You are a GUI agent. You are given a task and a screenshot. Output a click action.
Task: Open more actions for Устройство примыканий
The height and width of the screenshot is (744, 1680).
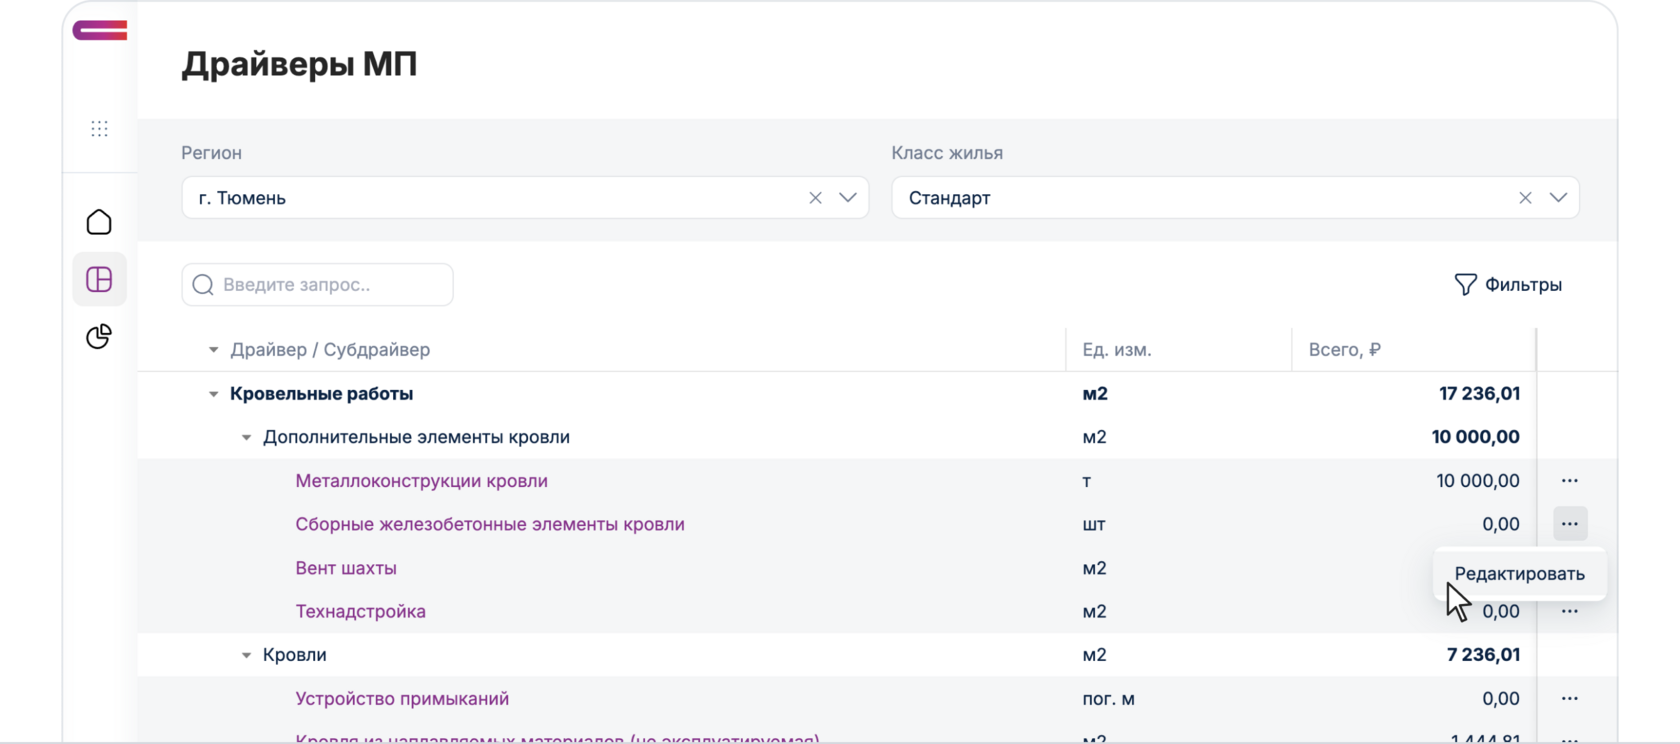(1570, 699)
